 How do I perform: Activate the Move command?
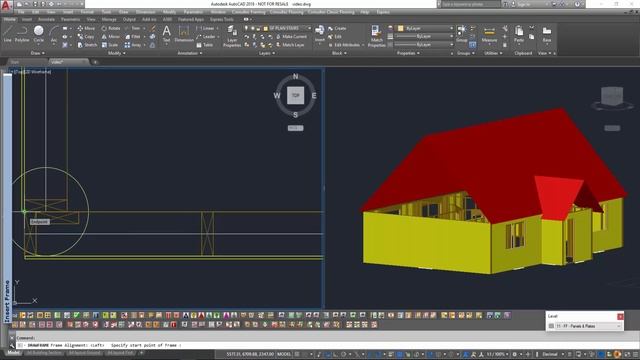(86, 28)
